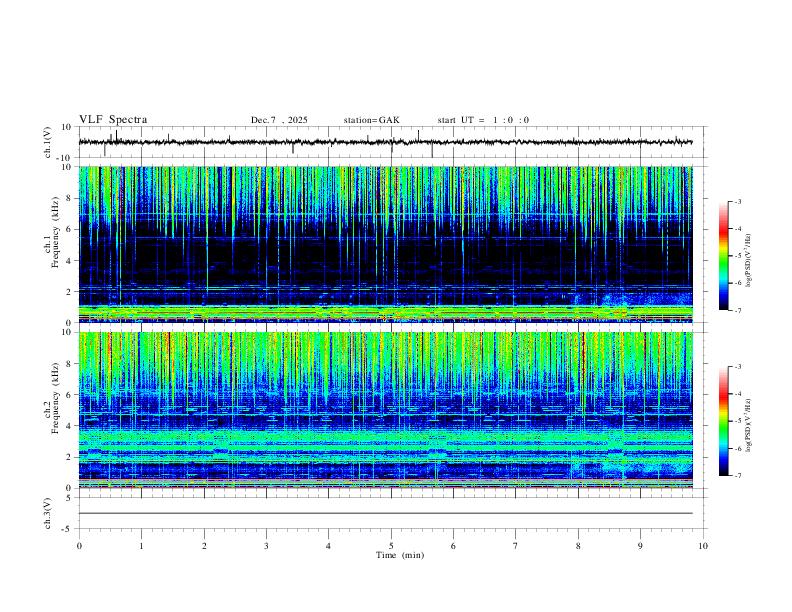Click the "-5" tick of the ch.3(V) axis
The width and height of the screenshot is (792, 612).
coord(68,529)
